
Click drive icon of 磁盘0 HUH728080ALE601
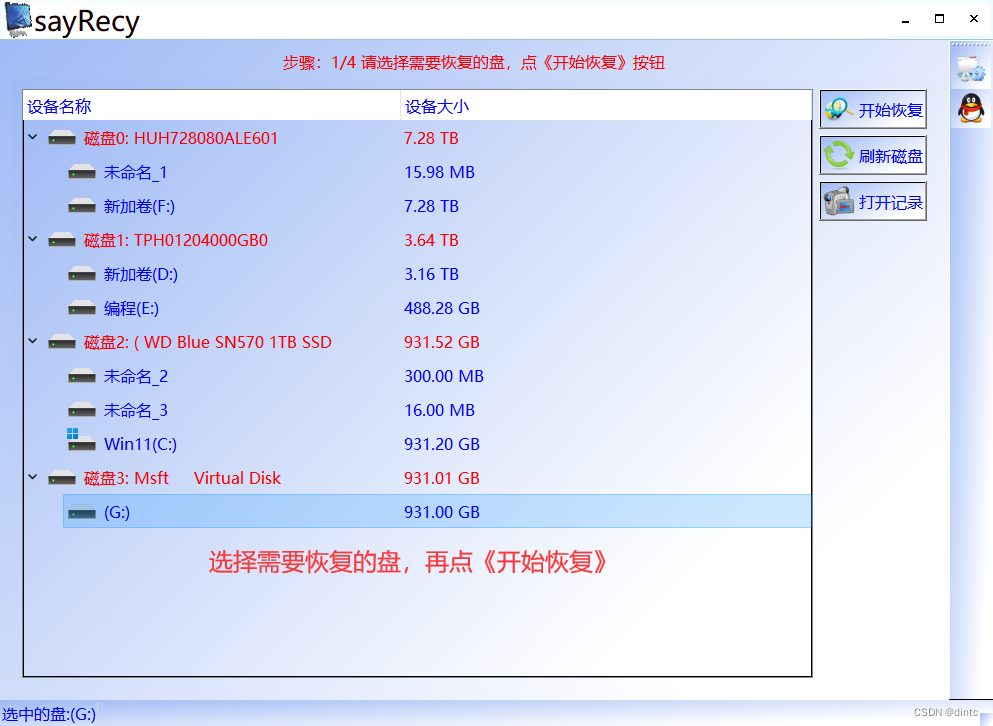[62, 138]
